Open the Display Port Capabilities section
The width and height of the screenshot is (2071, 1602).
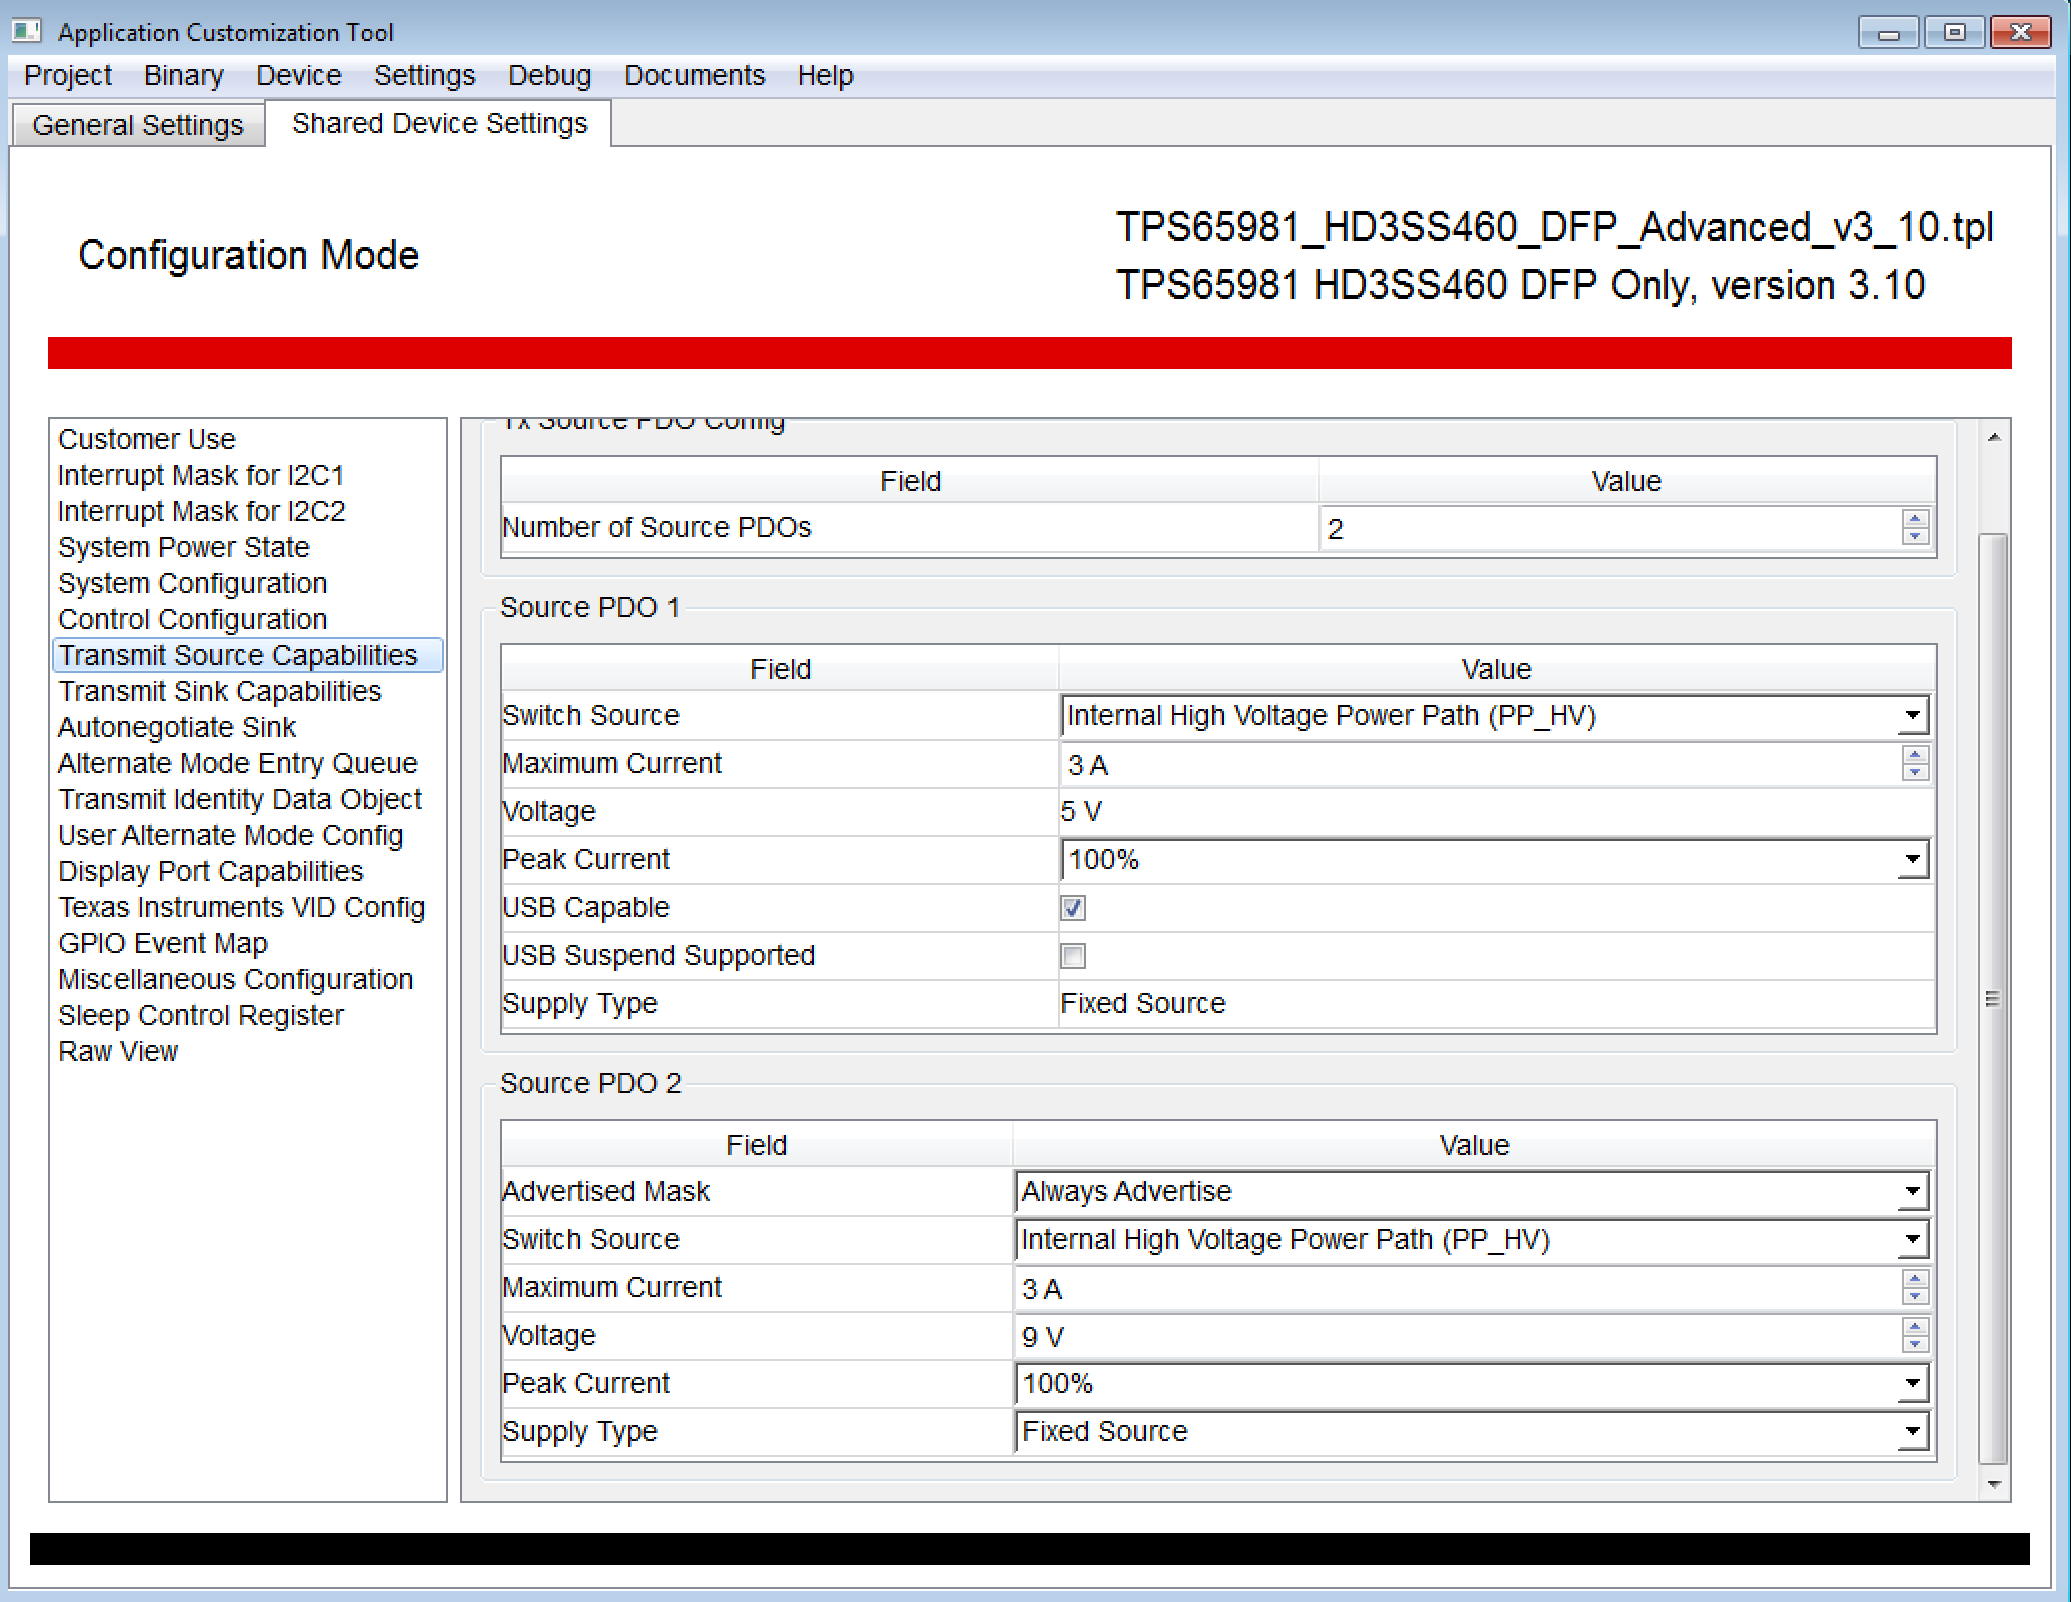point(210,871)
